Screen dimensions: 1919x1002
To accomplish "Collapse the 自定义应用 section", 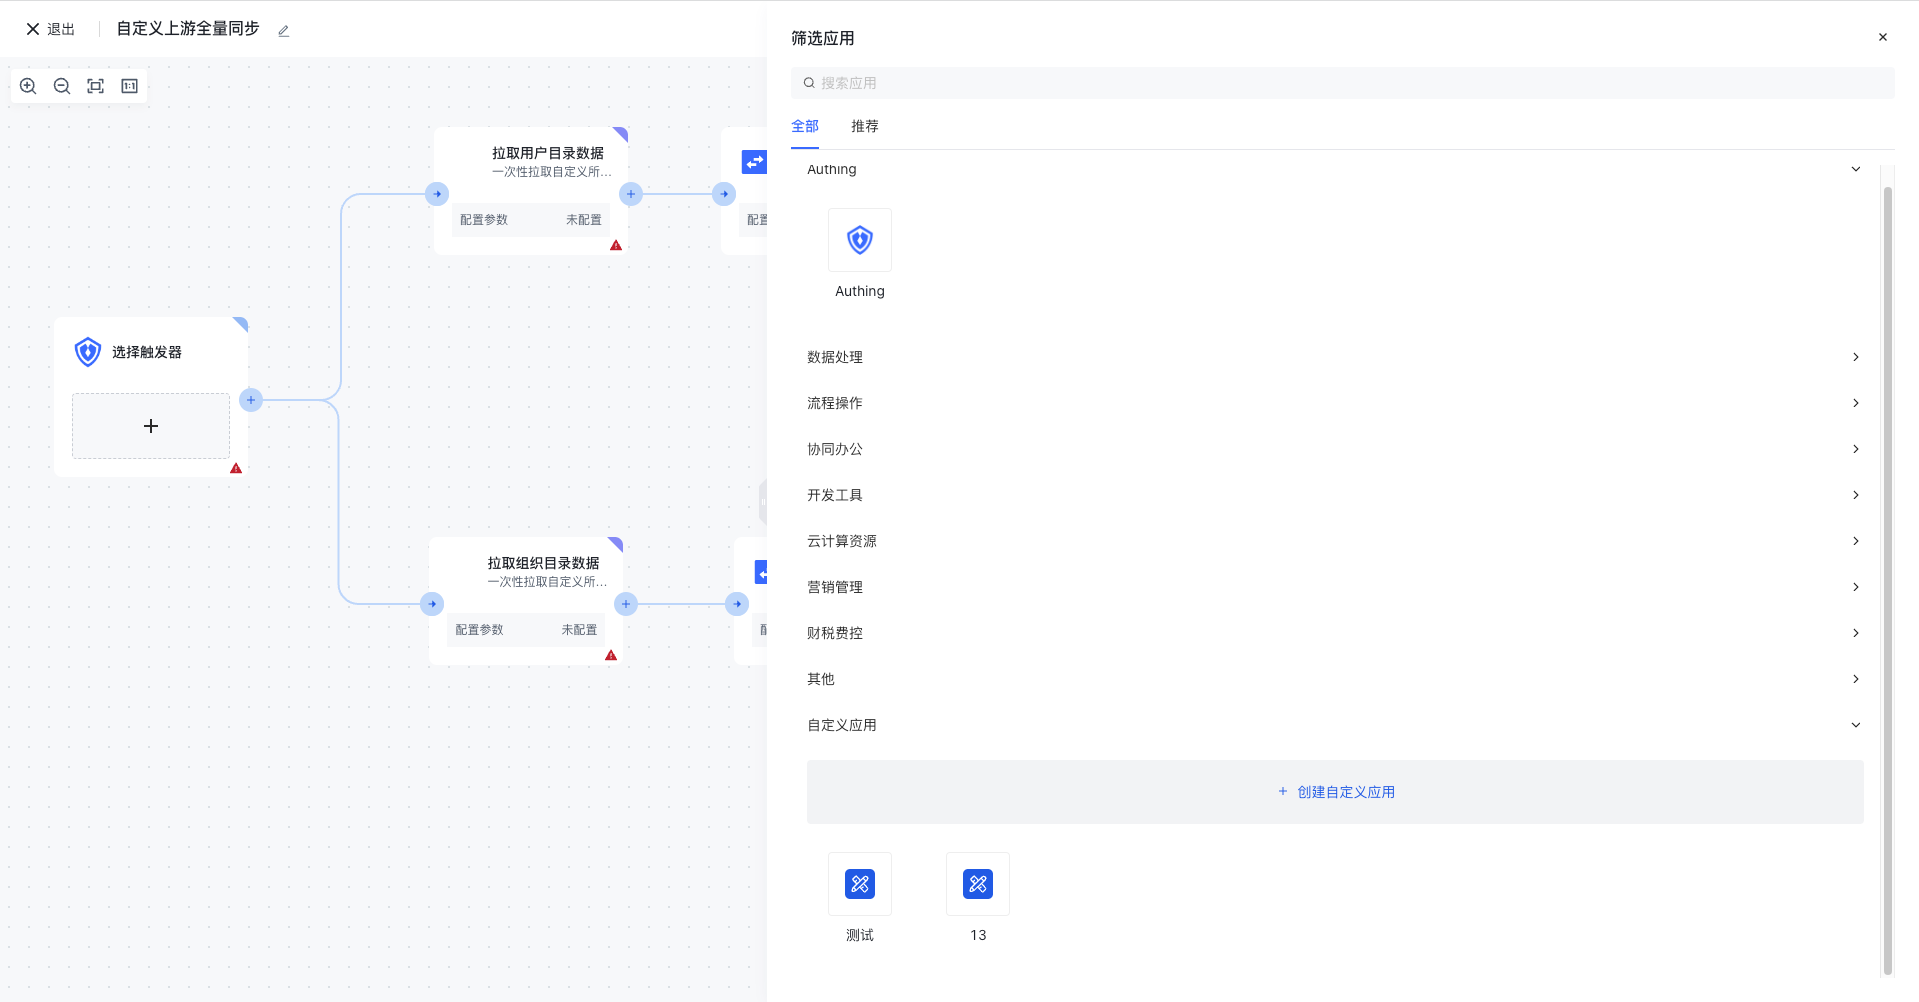I will click(x=1855, y=725).
